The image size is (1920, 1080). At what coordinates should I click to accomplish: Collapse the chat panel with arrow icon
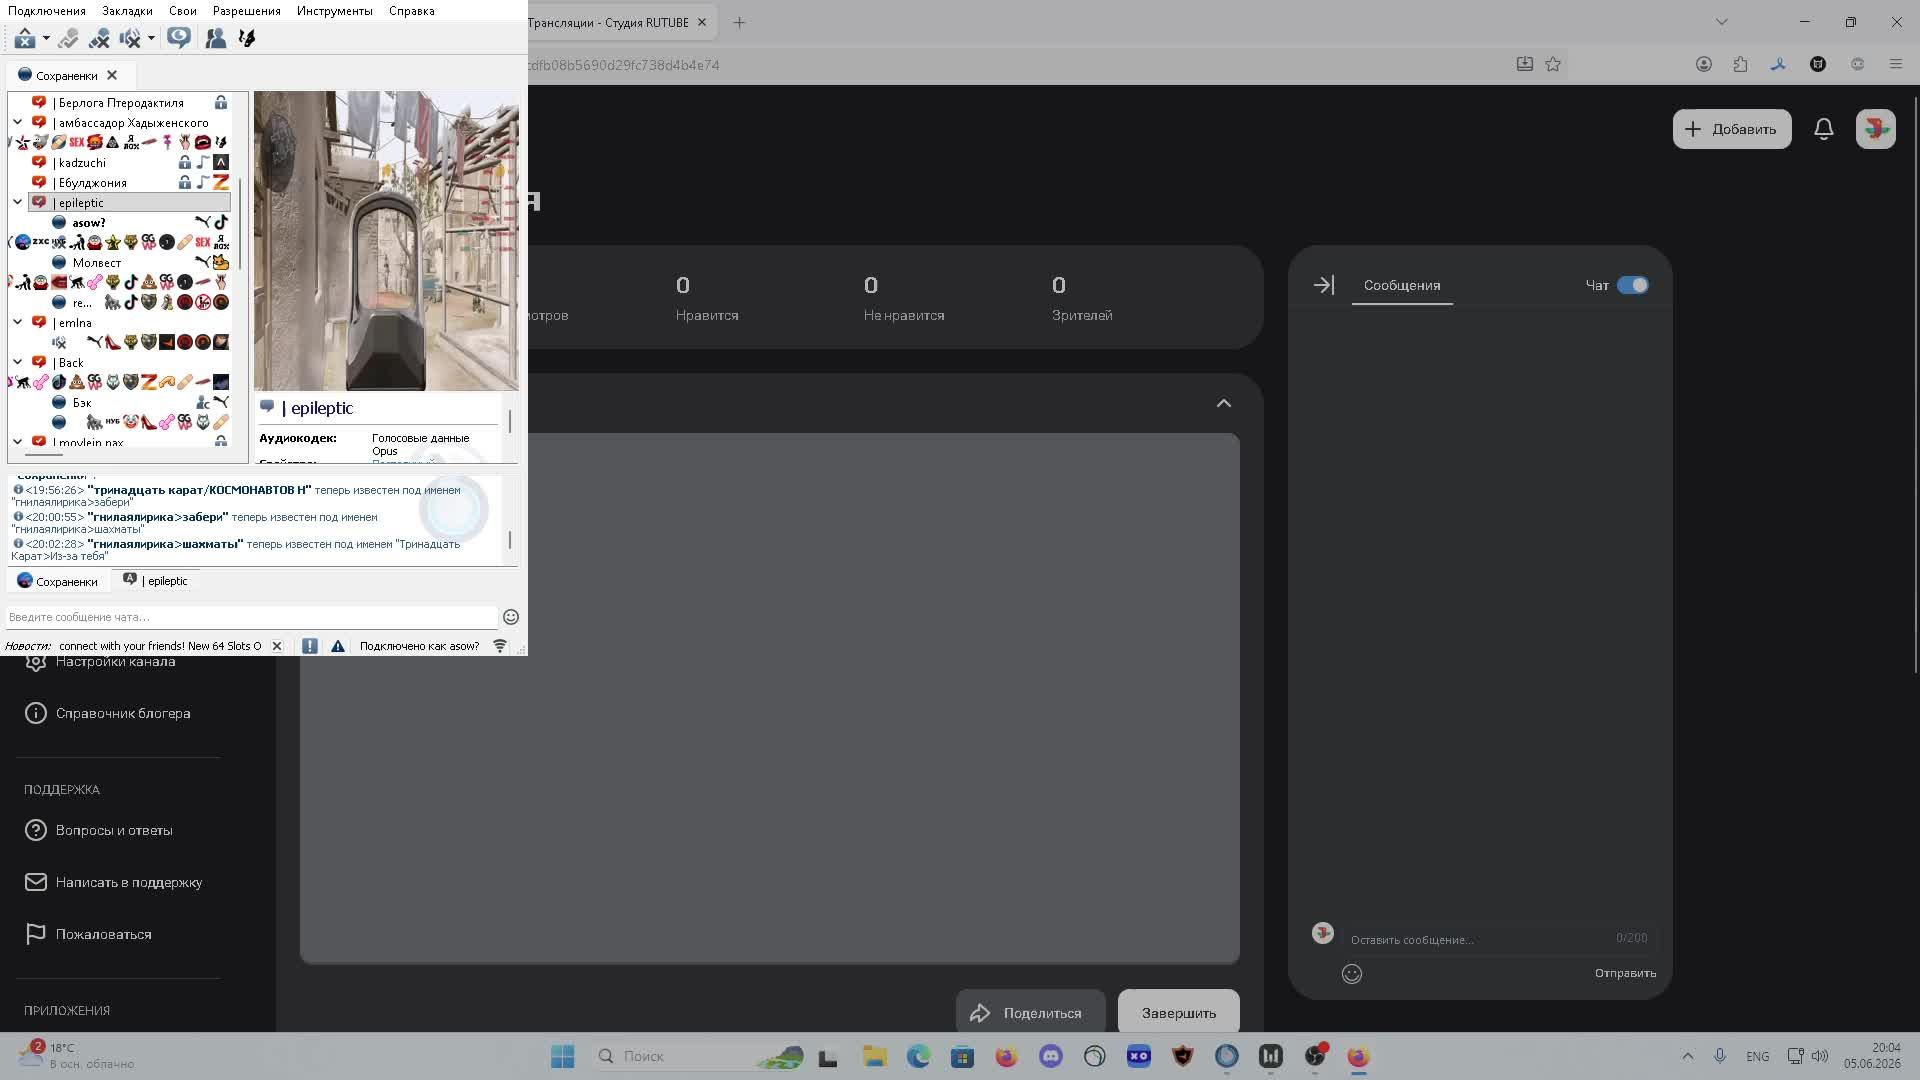tap(1323, 285)
